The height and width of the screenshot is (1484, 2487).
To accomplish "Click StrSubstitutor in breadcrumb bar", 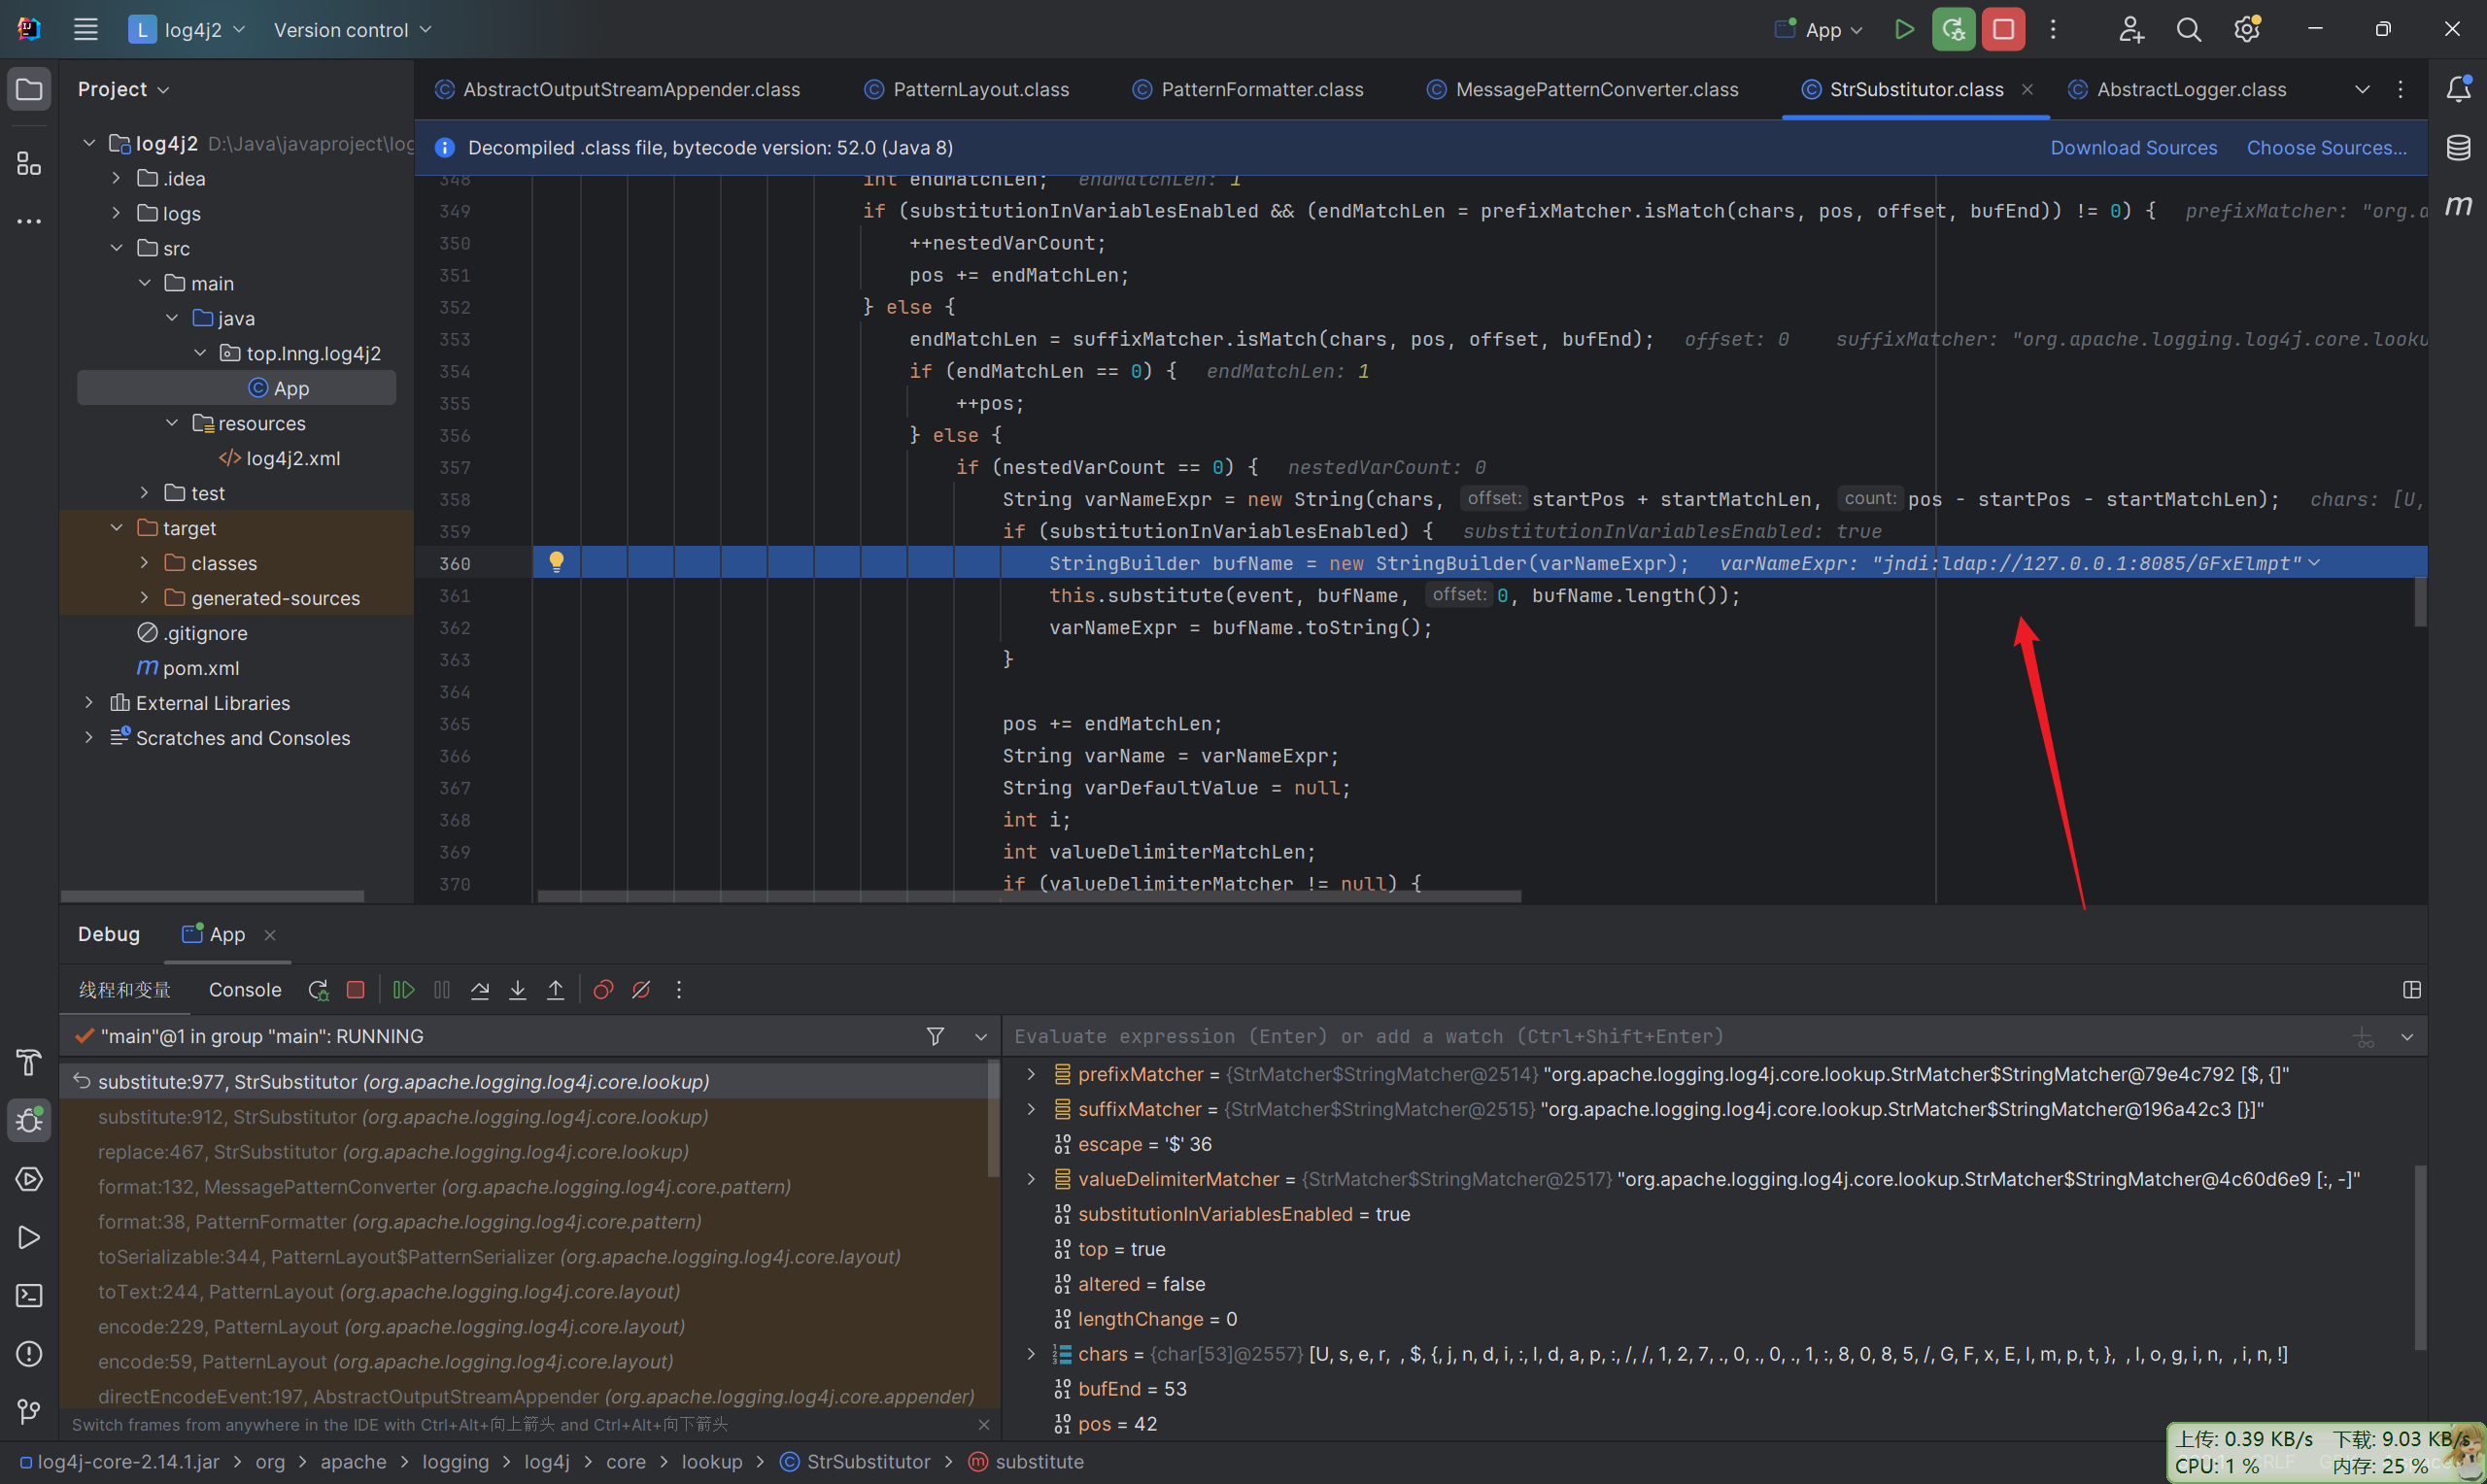I will [856, 1461].
